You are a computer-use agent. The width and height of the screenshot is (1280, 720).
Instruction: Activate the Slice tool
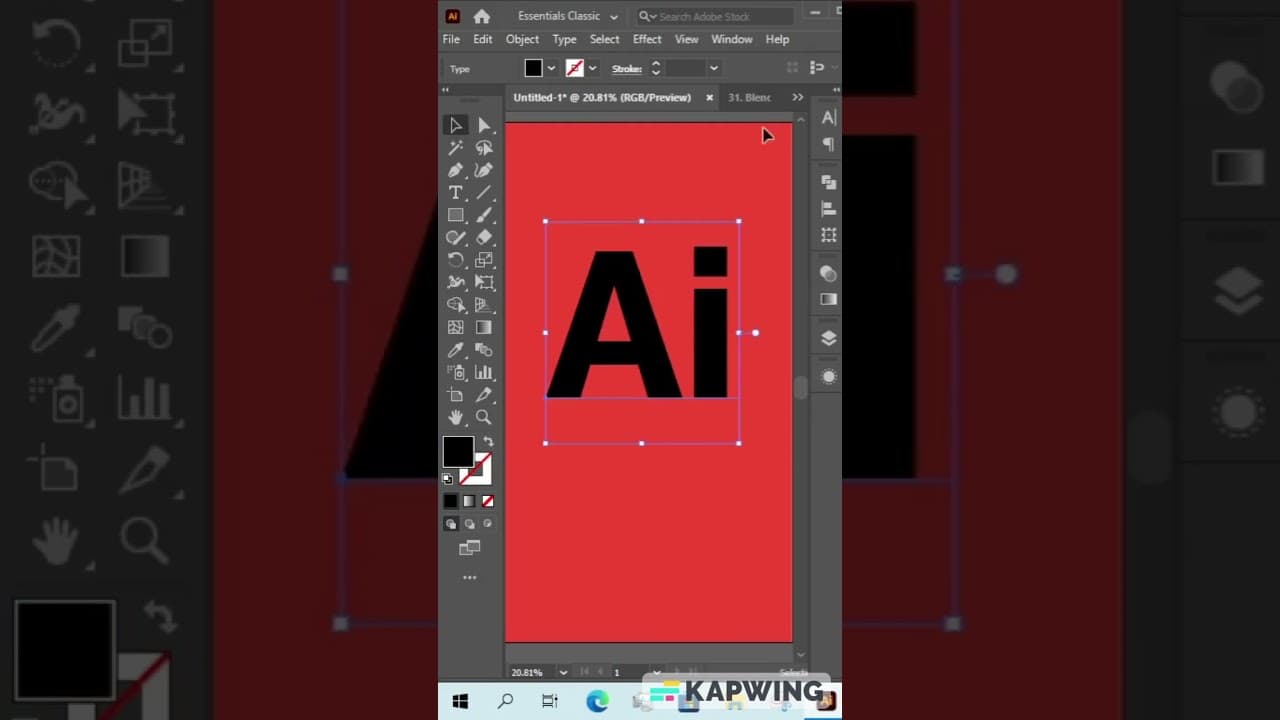(484, 395)
